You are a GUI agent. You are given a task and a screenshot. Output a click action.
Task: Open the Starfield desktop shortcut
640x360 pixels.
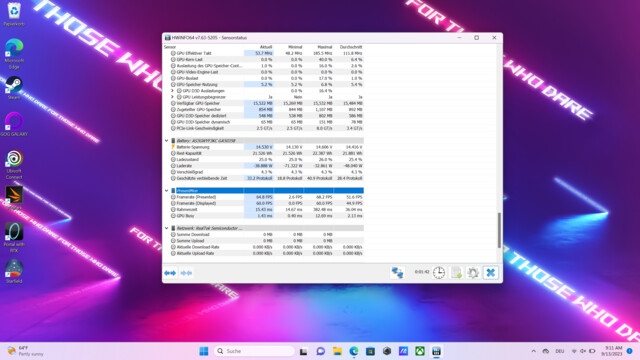point(14,271)
